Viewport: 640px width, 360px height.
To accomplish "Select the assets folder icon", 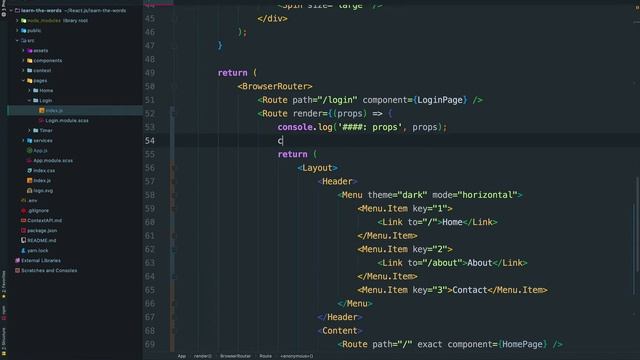I will [29, 50].
